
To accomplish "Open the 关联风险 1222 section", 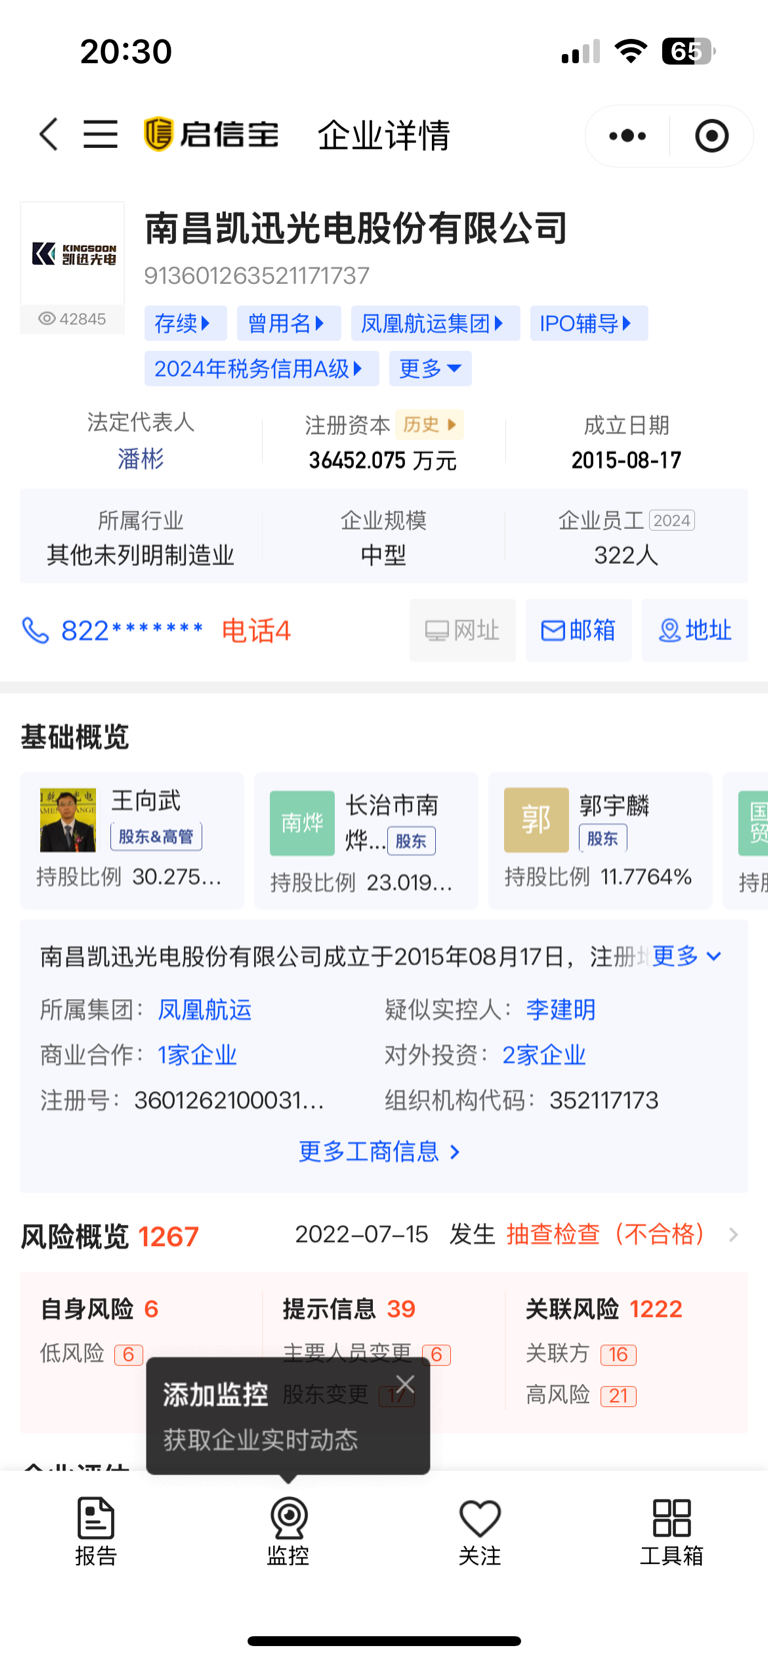I will (x=604, y=1309).
